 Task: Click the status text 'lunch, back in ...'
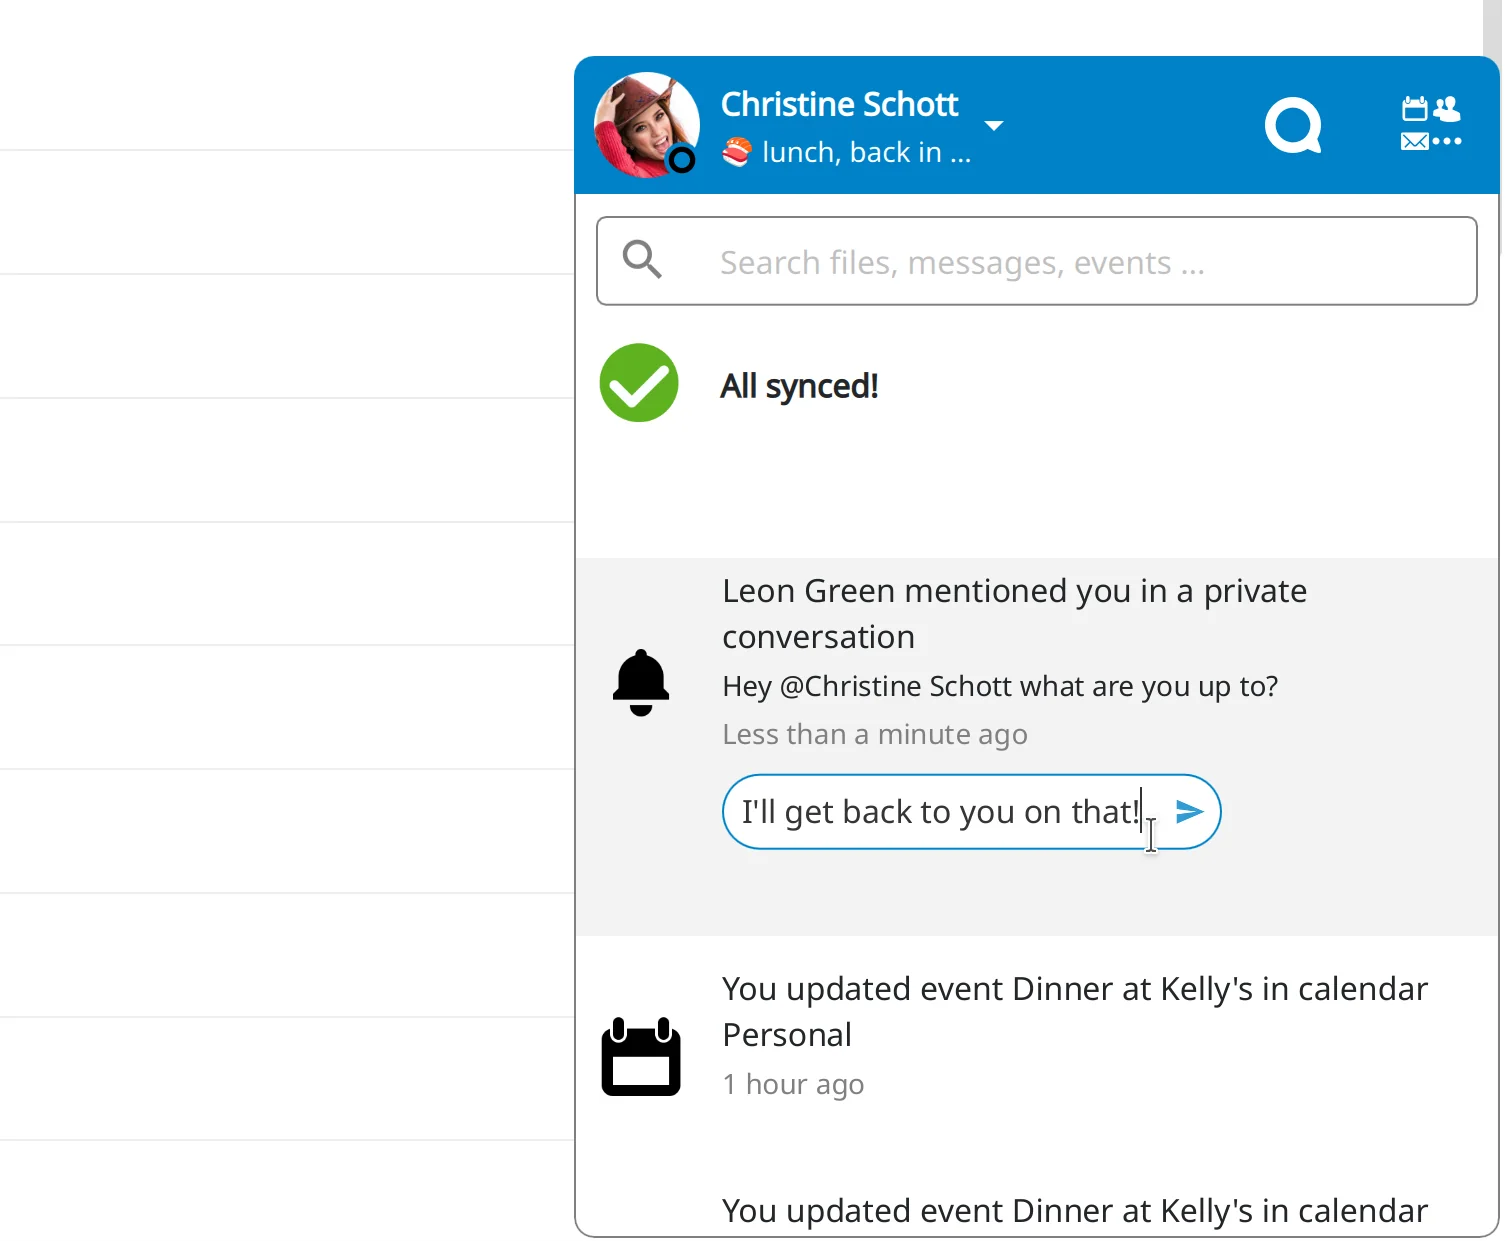click(x=866, y=152)
